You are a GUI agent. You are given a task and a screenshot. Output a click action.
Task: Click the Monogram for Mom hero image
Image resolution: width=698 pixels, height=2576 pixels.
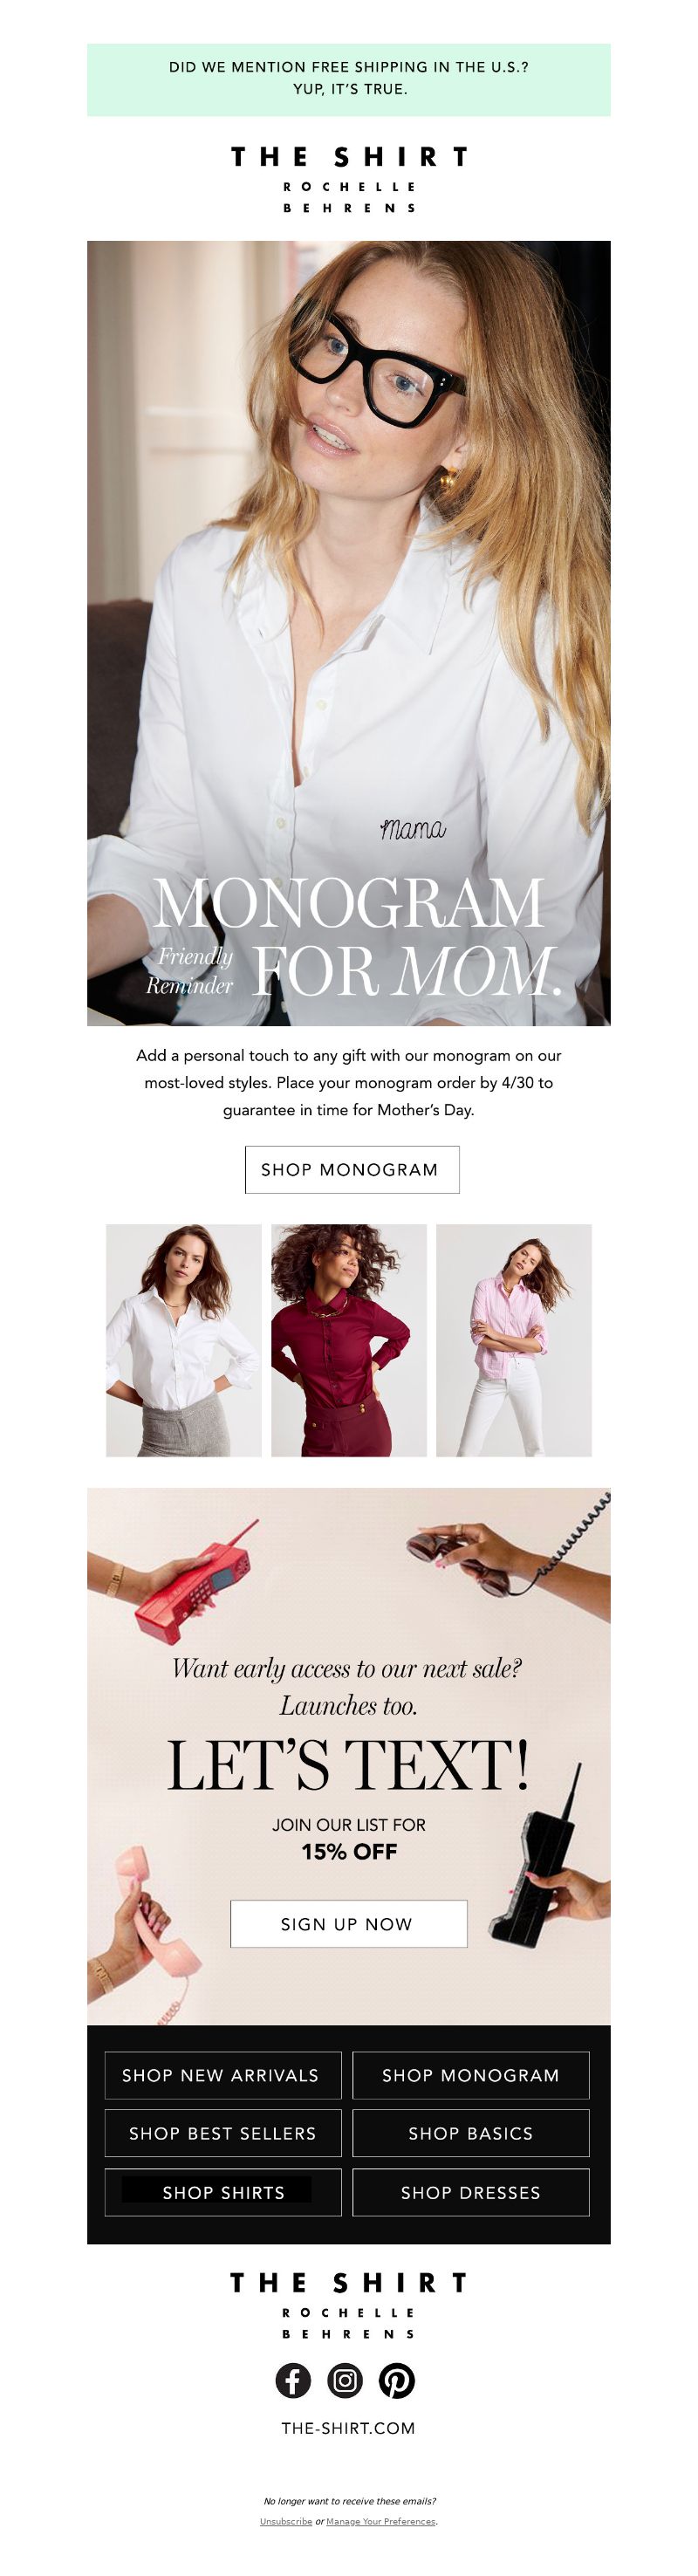(x=349, y=633)
